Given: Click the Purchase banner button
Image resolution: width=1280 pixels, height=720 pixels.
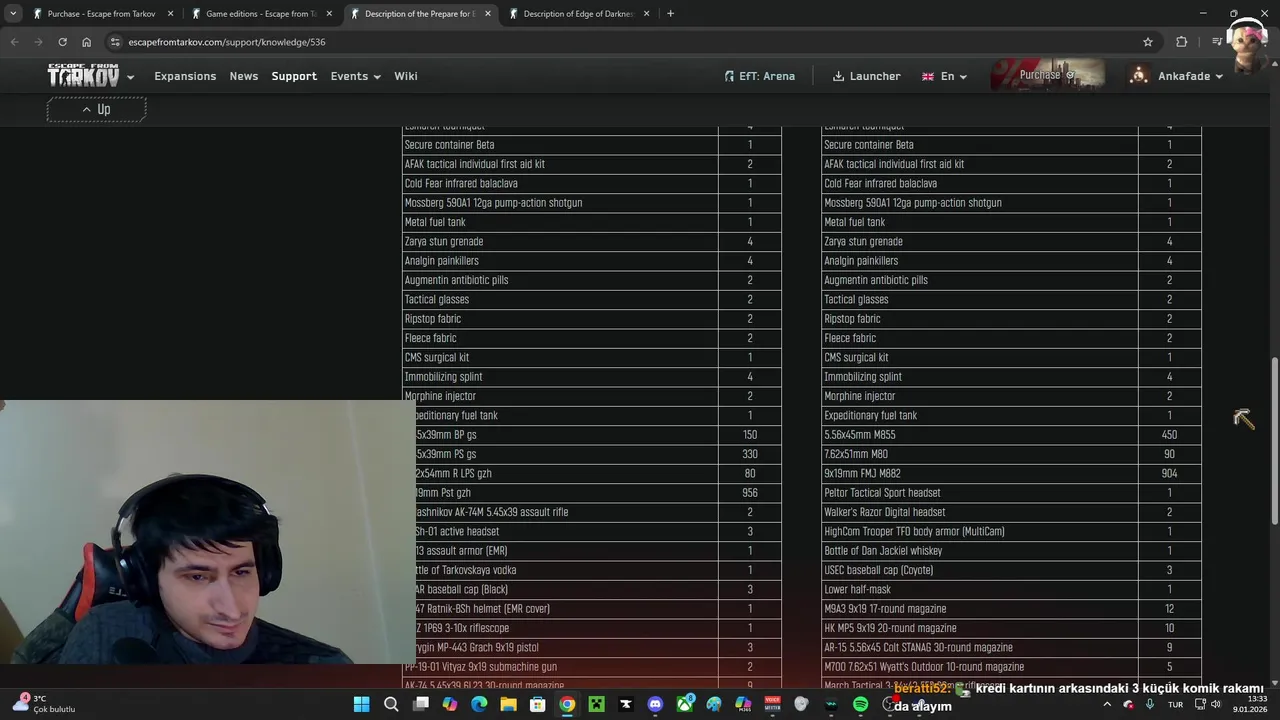Looking at the screenshot, I should click(1047, 75).
